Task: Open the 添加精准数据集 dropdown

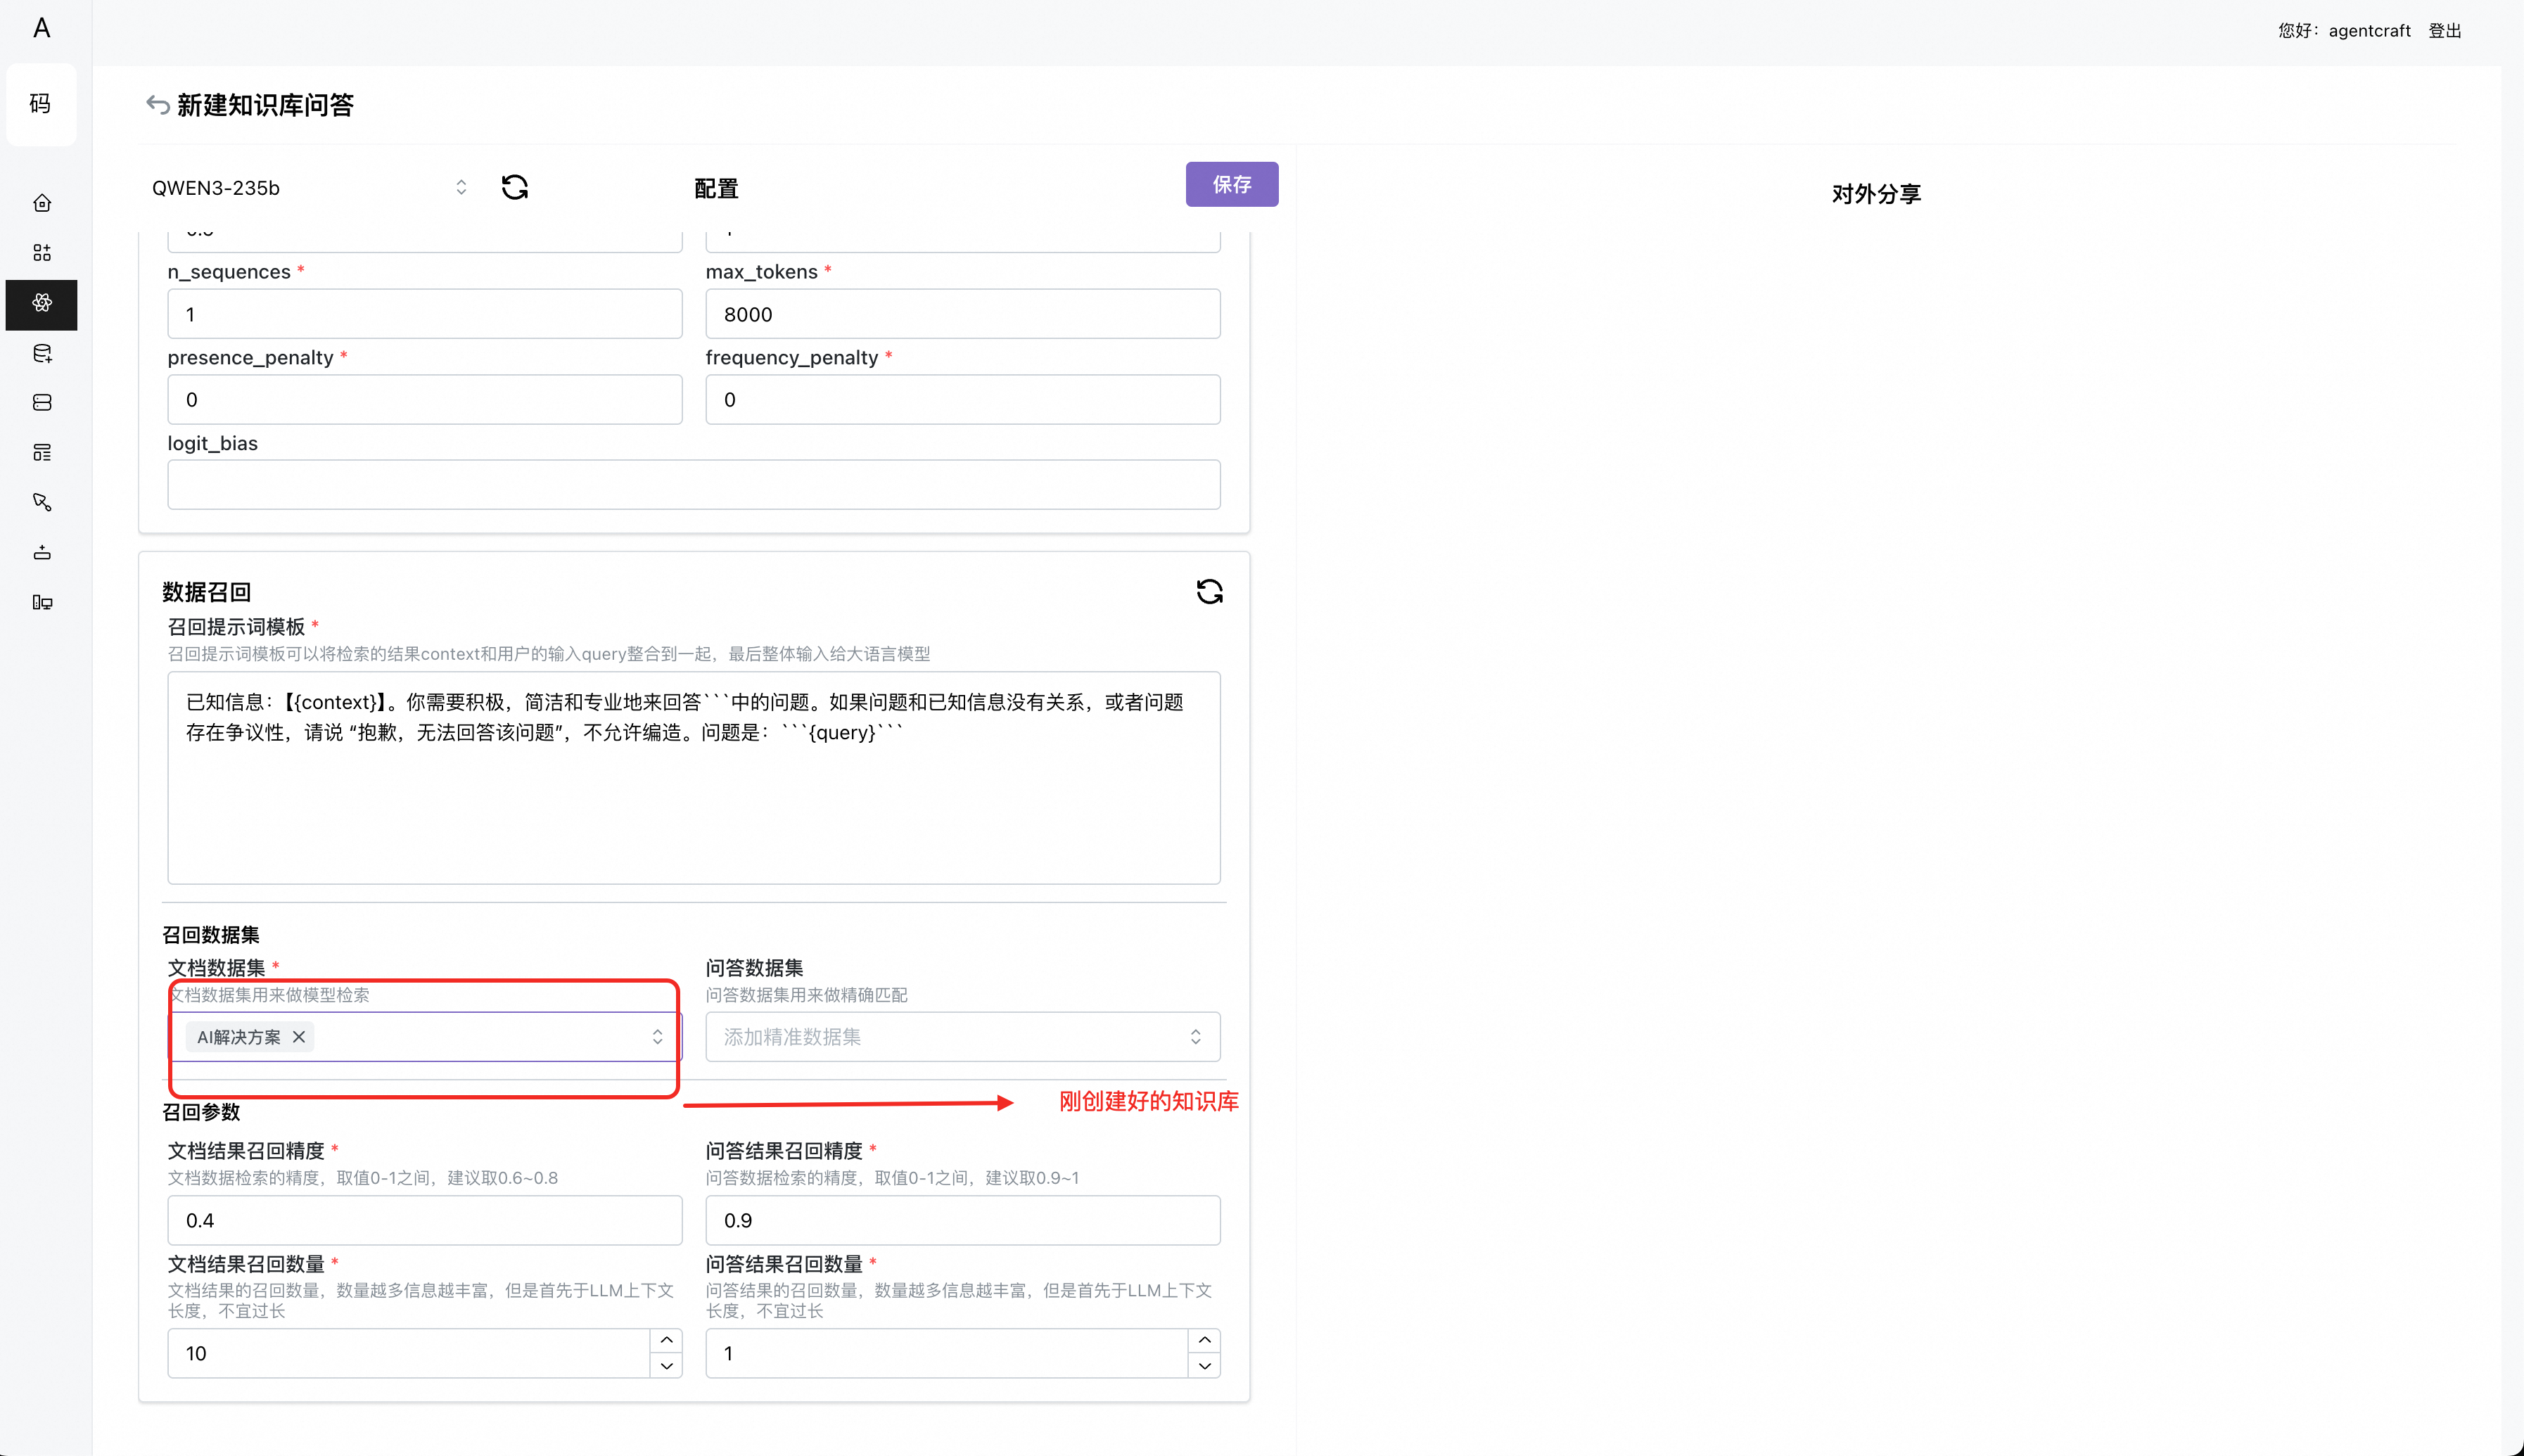Action: coord(963,1037)
